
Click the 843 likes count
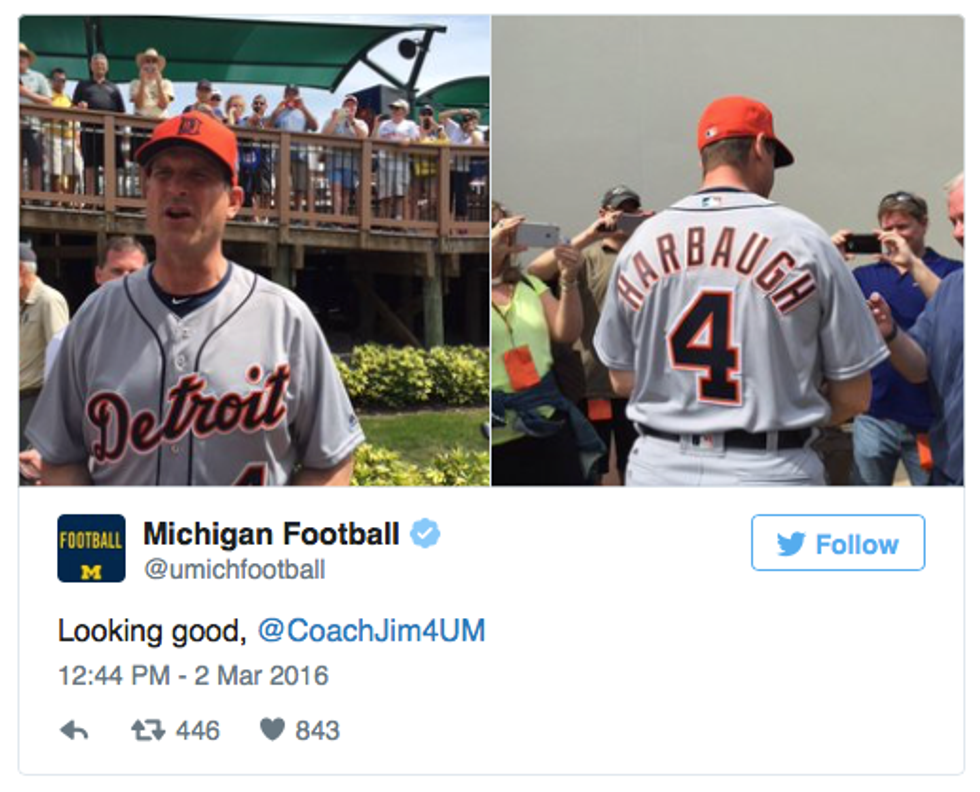point(317,730)
